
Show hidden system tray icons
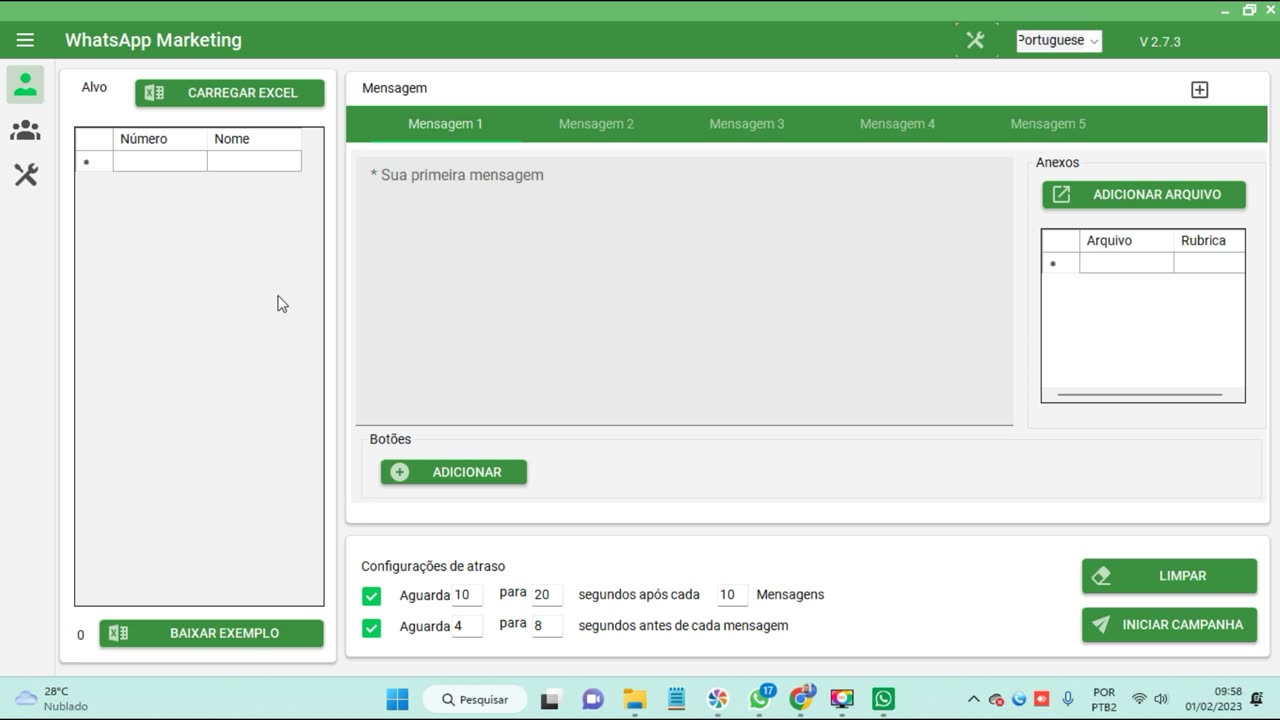click(973, 699)
